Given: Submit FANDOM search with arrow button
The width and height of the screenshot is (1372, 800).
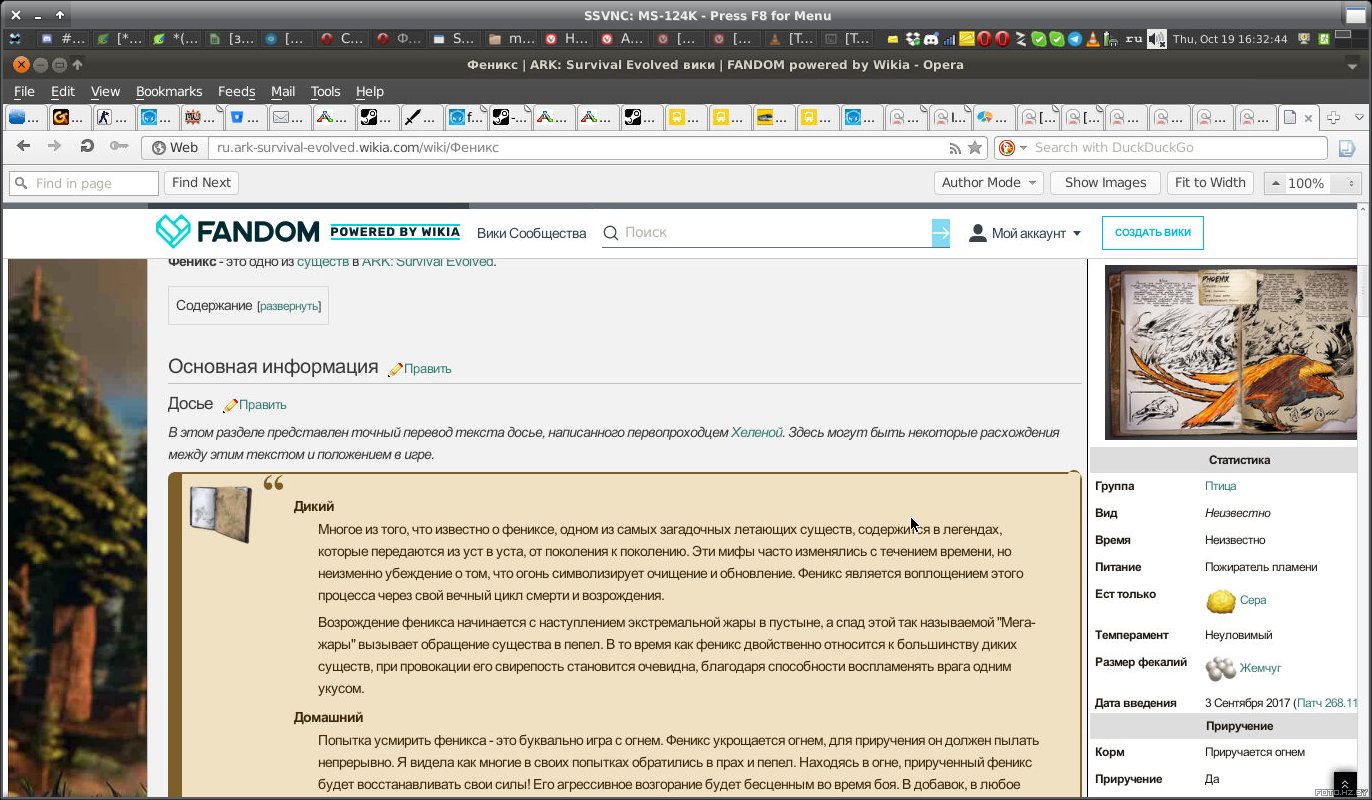Looking at the screenshot, I should tap(941, 233).
